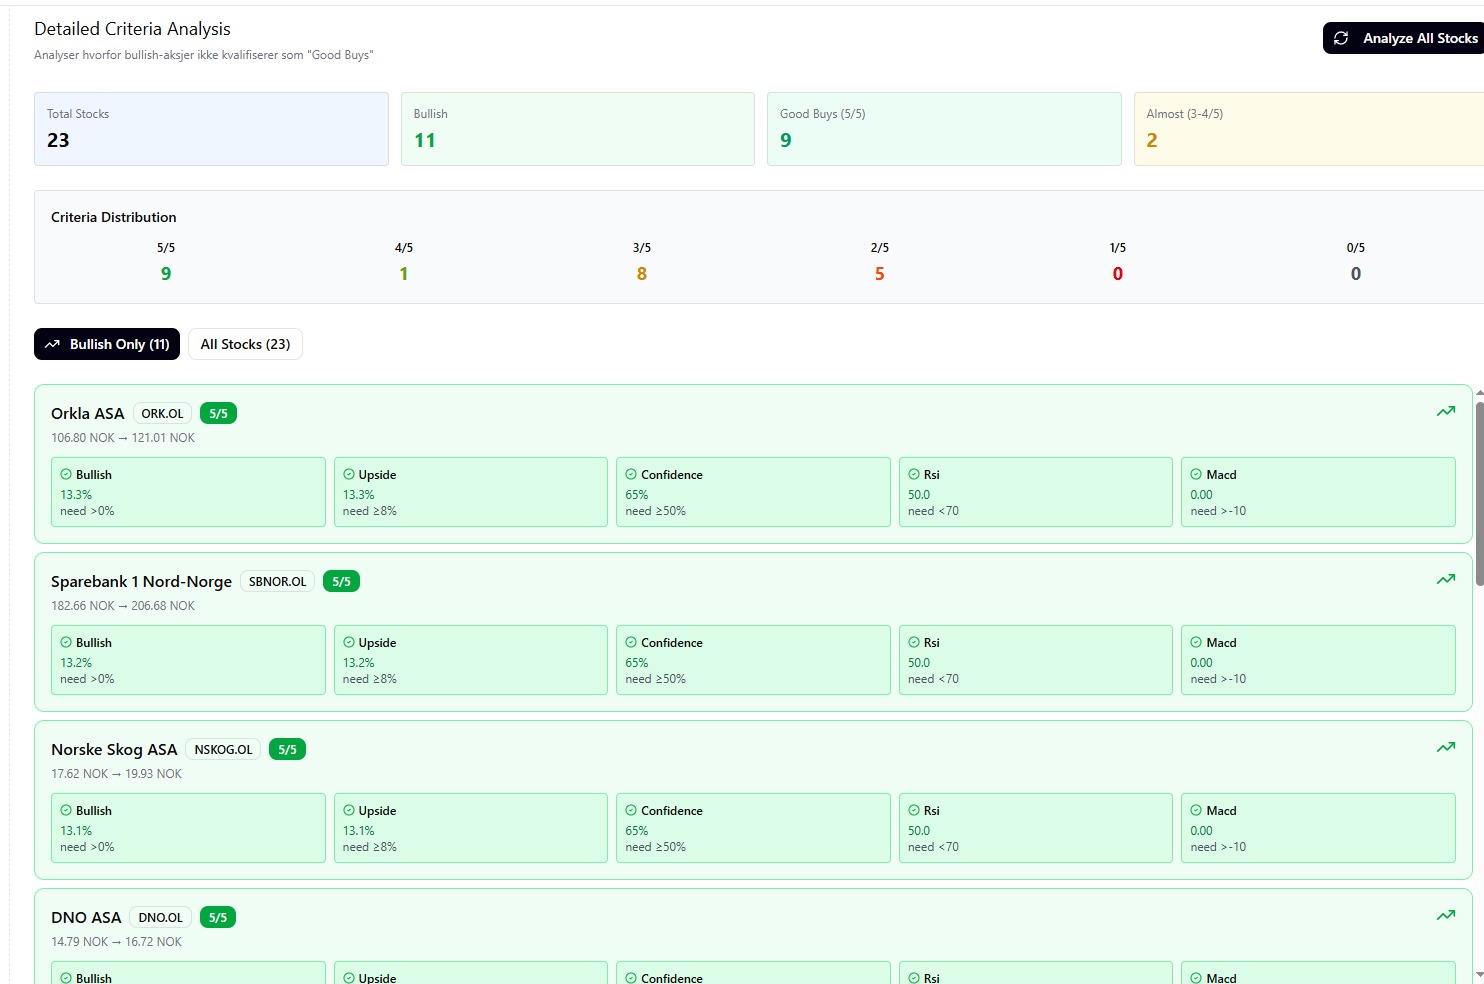Click the 5/5 score badge for DNO ASA
Screen dimensions: 1484x984
point(218,918)
